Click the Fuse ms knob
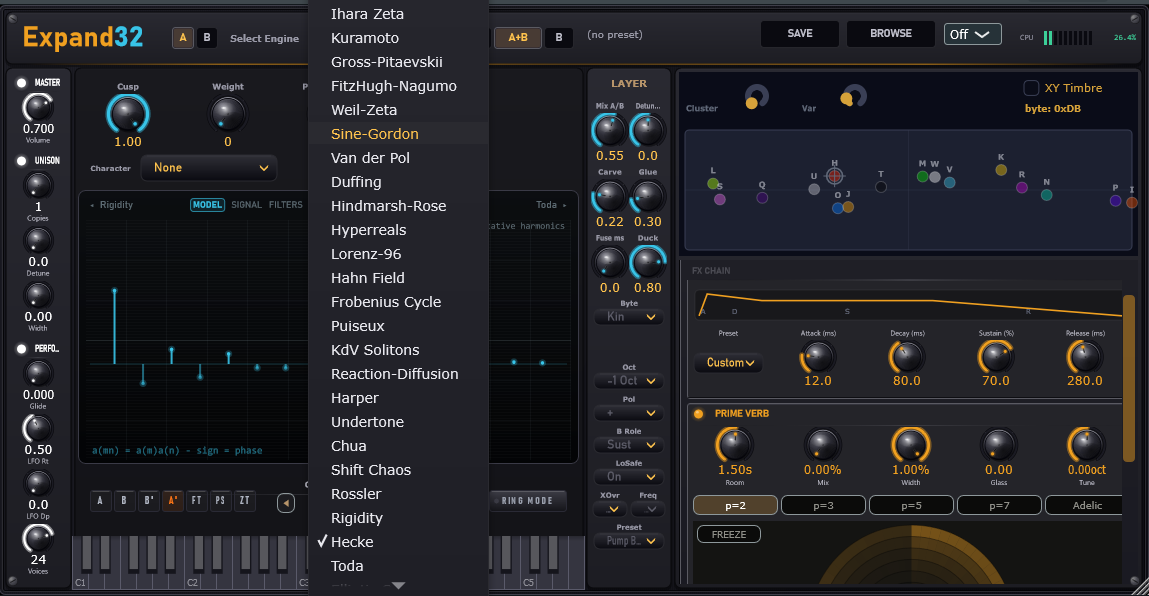The height and width of the screenshot is (596, 1149). (609, 262)
